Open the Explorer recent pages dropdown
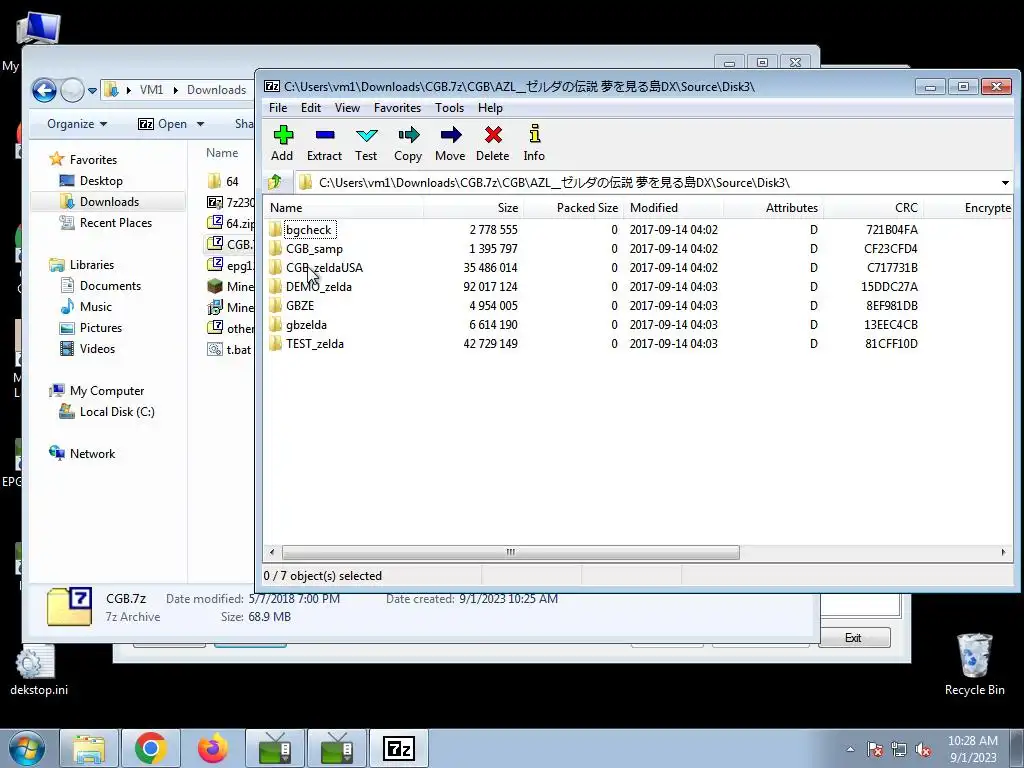 point(93,91)
